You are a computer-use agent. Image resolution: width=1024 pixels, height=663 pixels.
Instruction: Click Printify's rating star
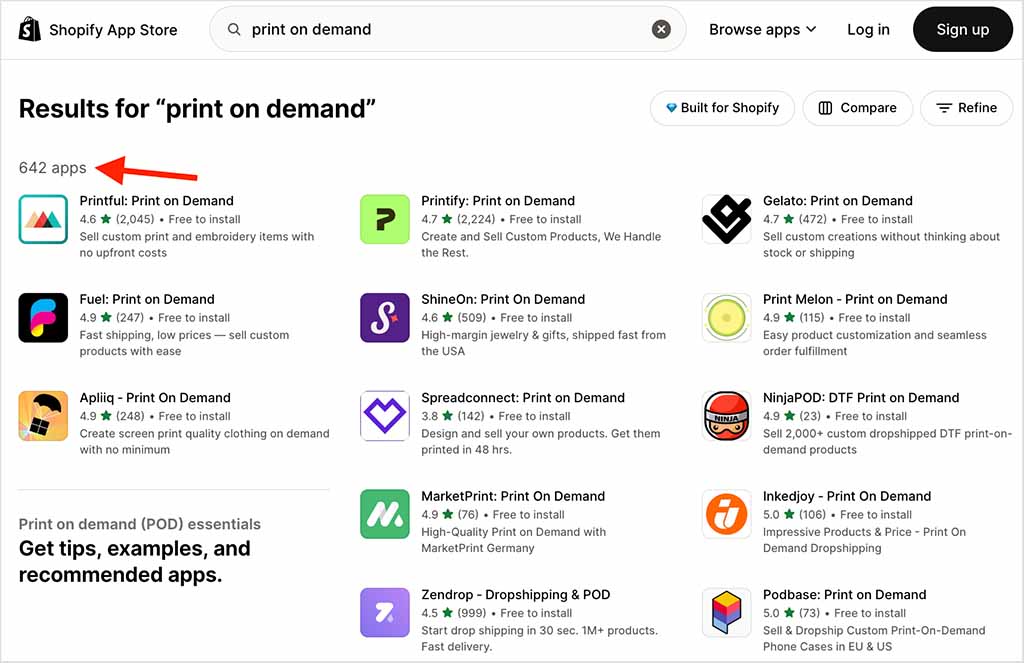pos(447,219)
